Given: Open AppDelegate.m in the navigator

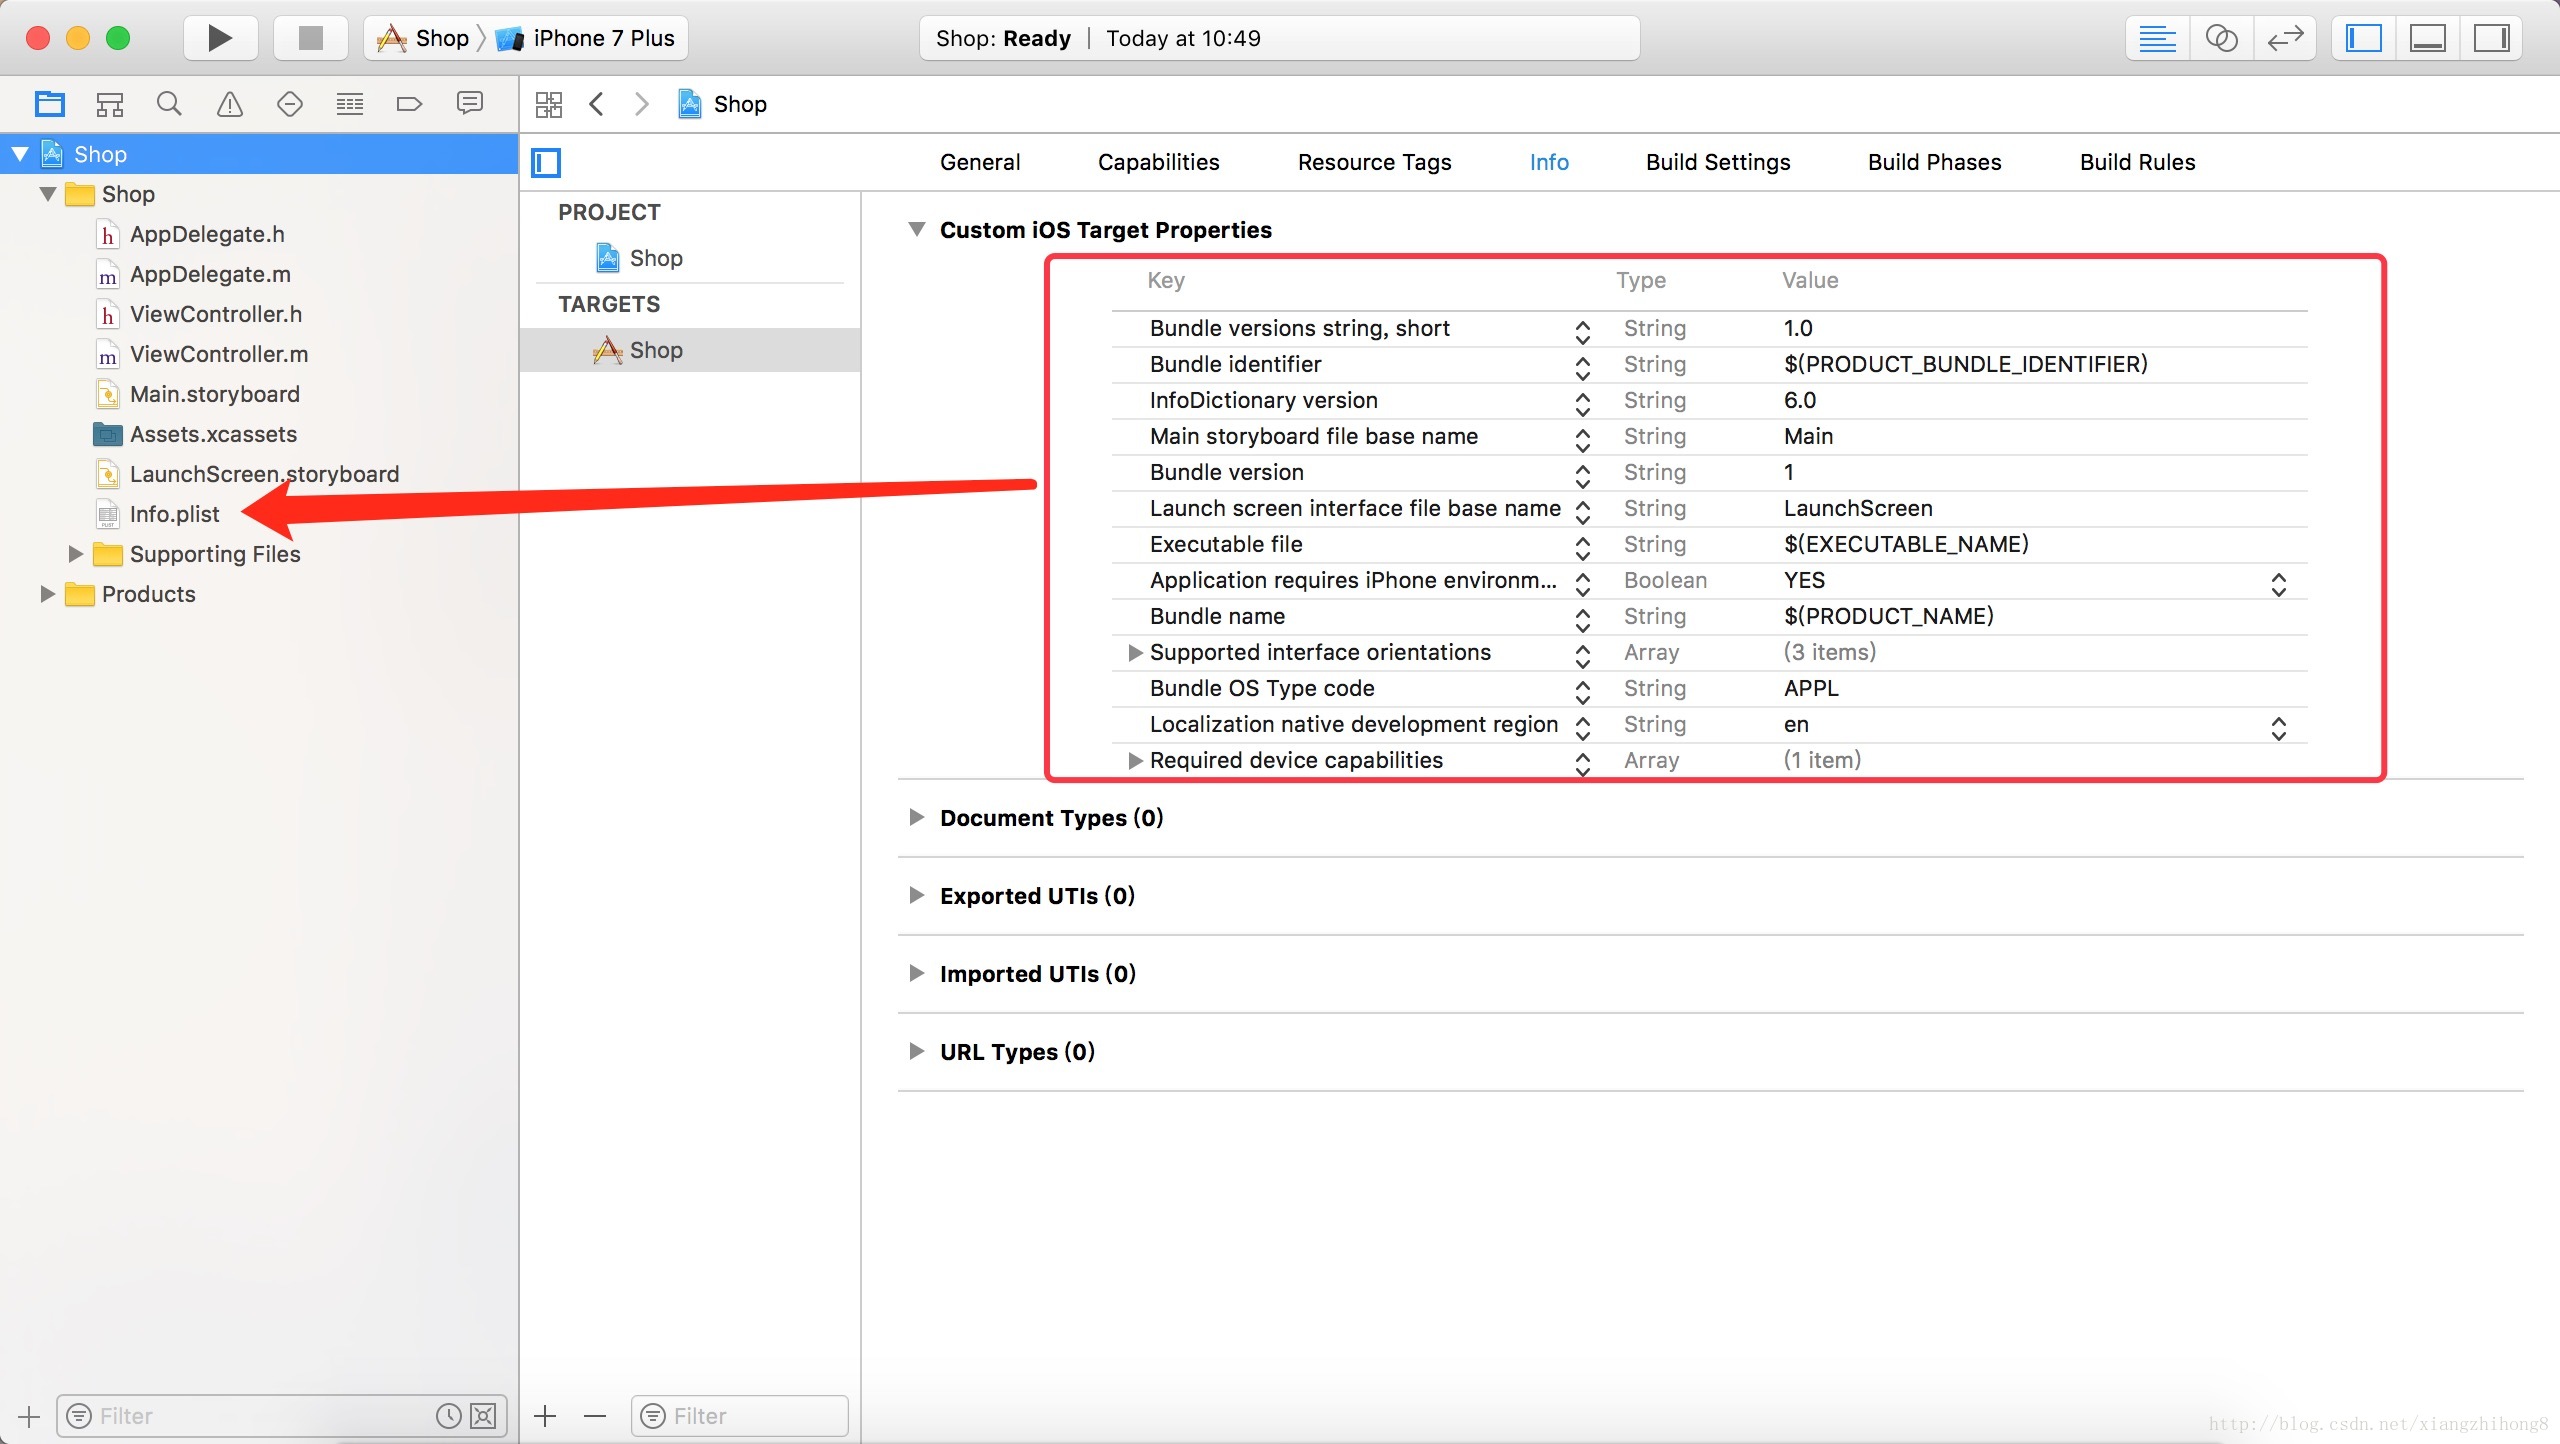Looking at the screenshot, I should click(x=210, y=274).
